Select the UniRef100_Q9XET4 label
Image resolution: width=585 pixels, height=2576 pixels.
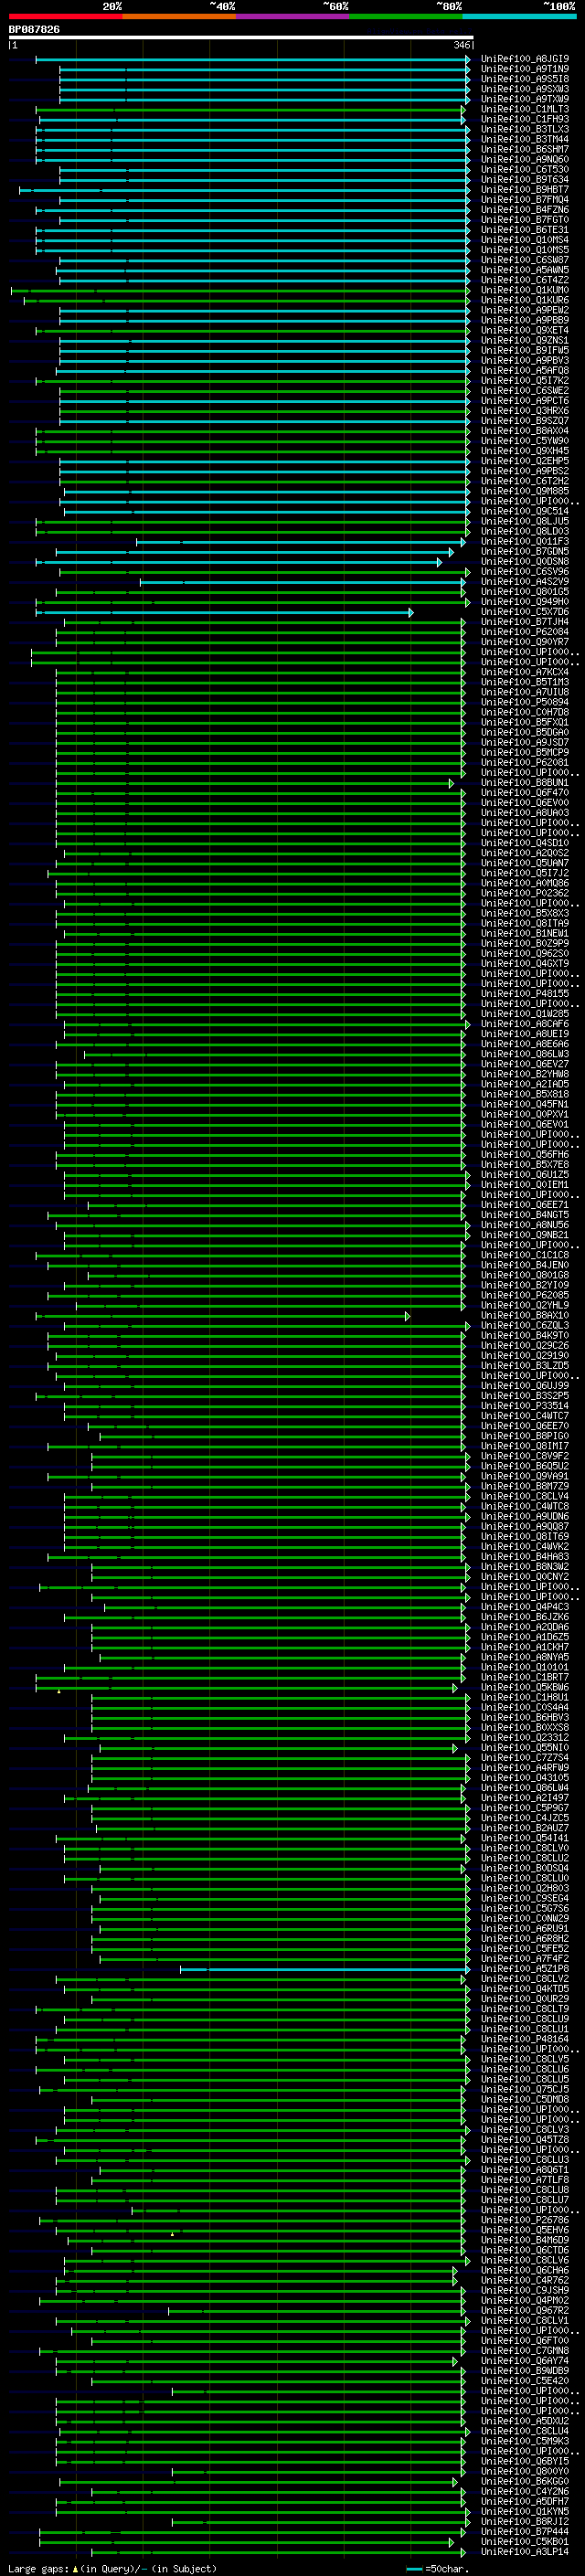tap(525, 330)
